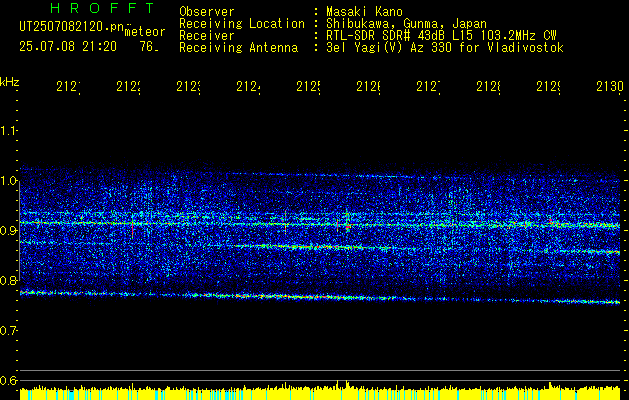Click the 2130 time axis marker
The height and width of the screenshot is (400, 629).
609,86
